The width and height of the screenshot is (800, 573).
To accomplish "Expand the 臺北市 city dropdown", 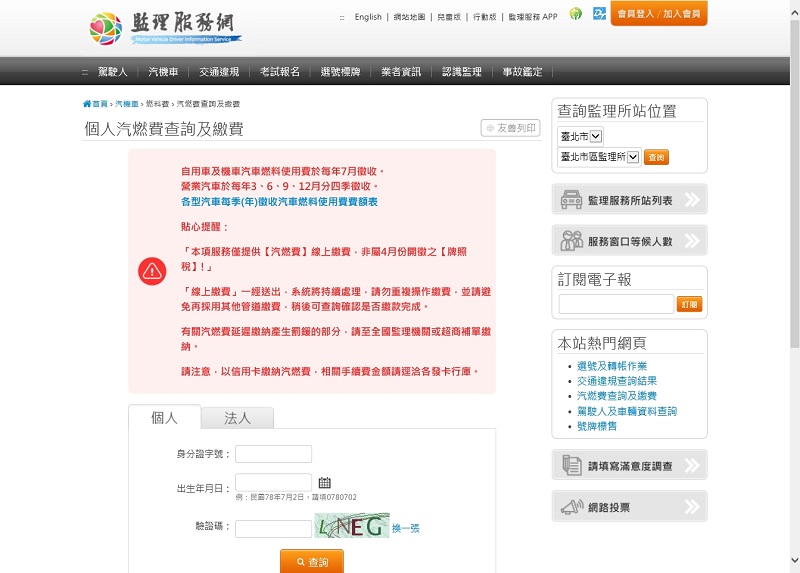I will click(x=581, y=136).
